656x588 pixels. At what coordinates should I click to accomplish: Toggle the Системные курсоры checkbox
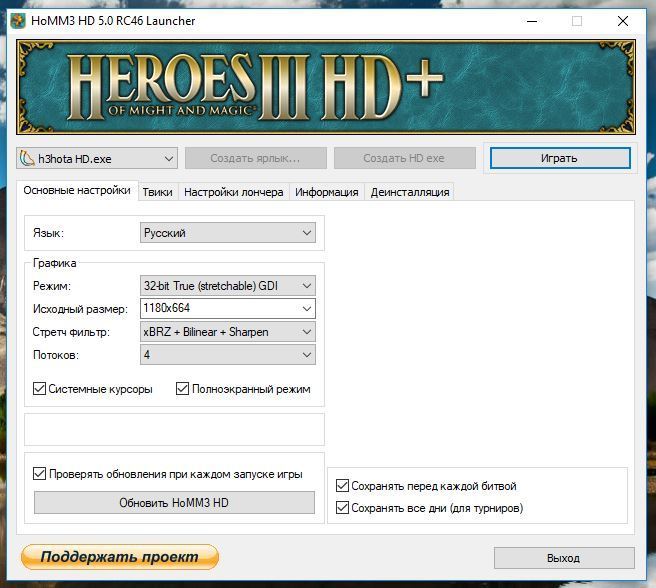39,389
